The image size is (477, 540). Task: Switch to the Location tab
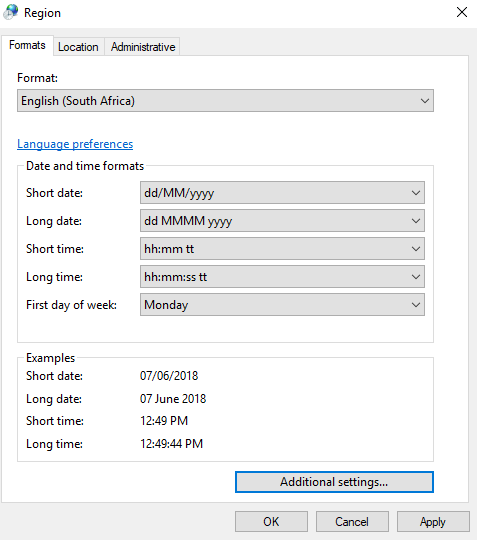78,47
